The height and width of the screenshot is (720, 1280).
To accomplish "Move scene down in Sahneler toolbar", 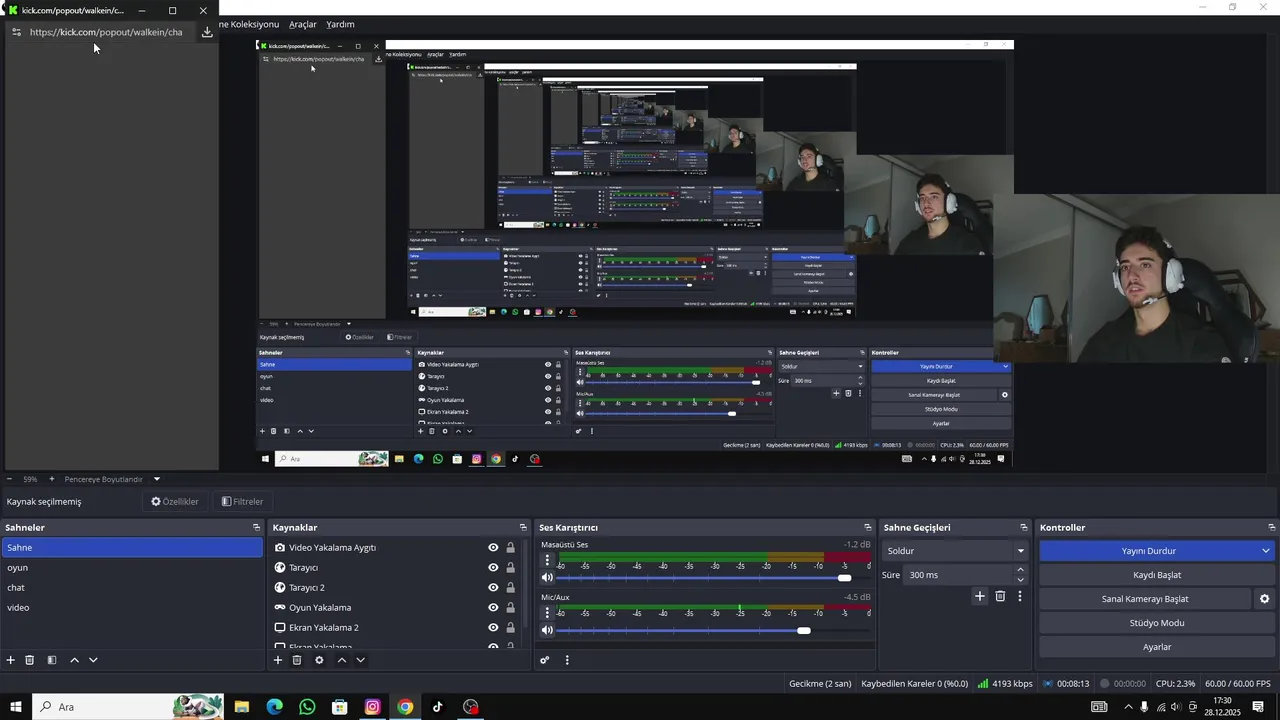I will point(93,660).
